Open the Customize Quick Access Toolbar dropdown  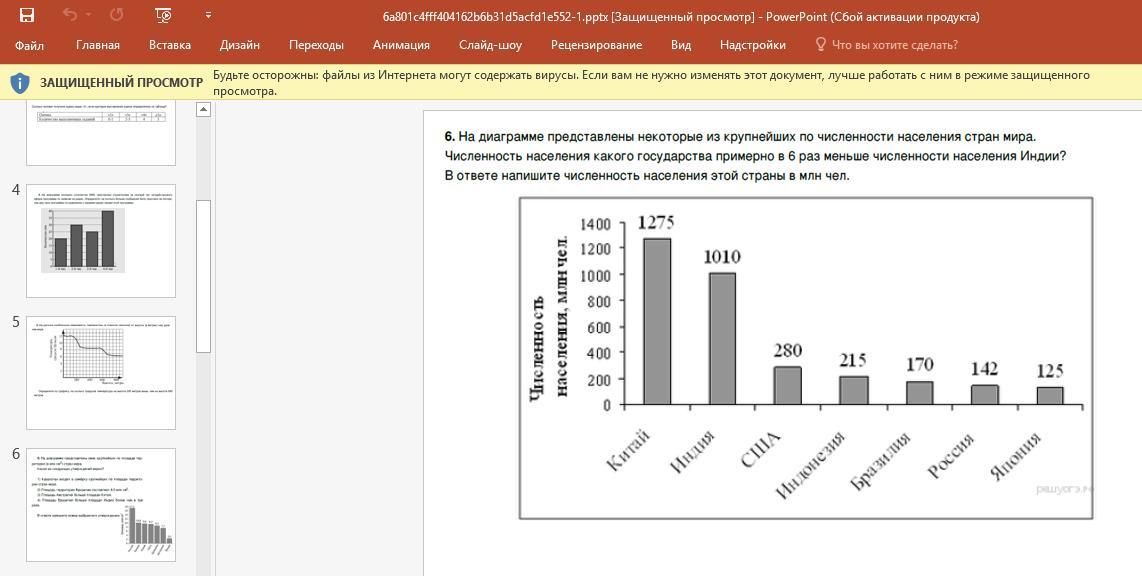[x=209, y=15]
